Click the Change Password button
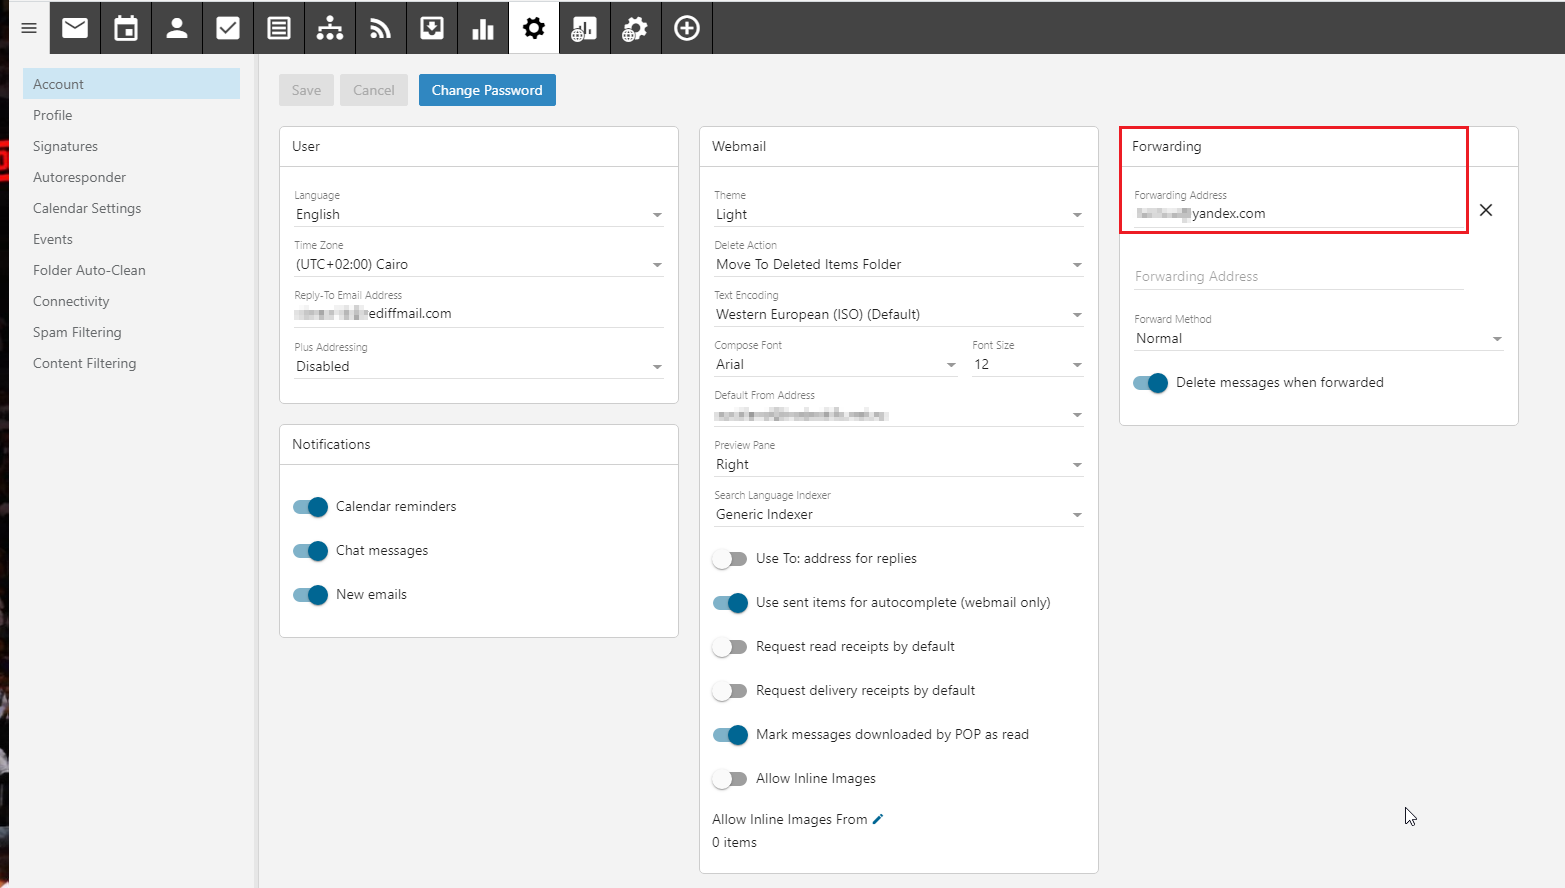This screenshot has width=1565, height=888. 487,90
